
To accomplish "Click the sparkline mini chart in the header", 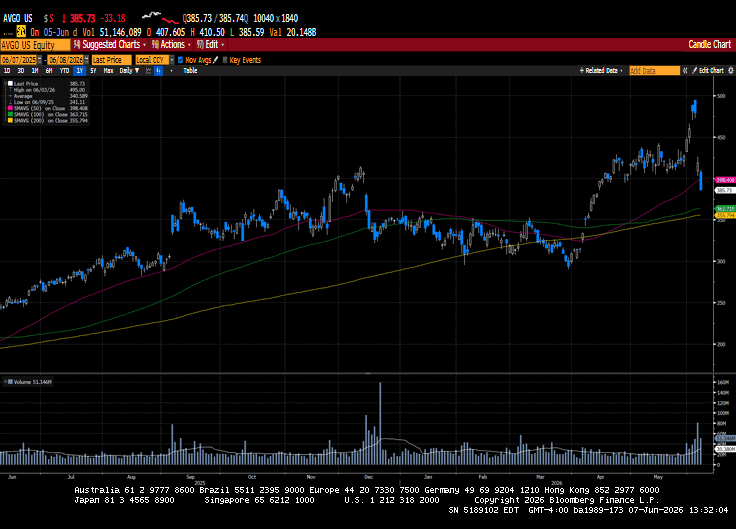I will 161,18.
